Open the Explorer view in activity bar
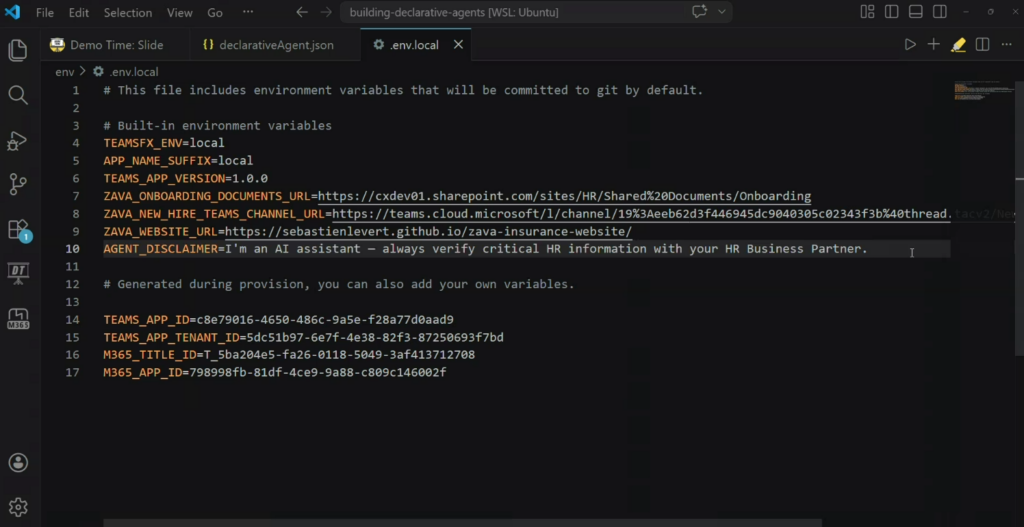The width and height of the screenshot is (1024, 527). click(17, 50)
